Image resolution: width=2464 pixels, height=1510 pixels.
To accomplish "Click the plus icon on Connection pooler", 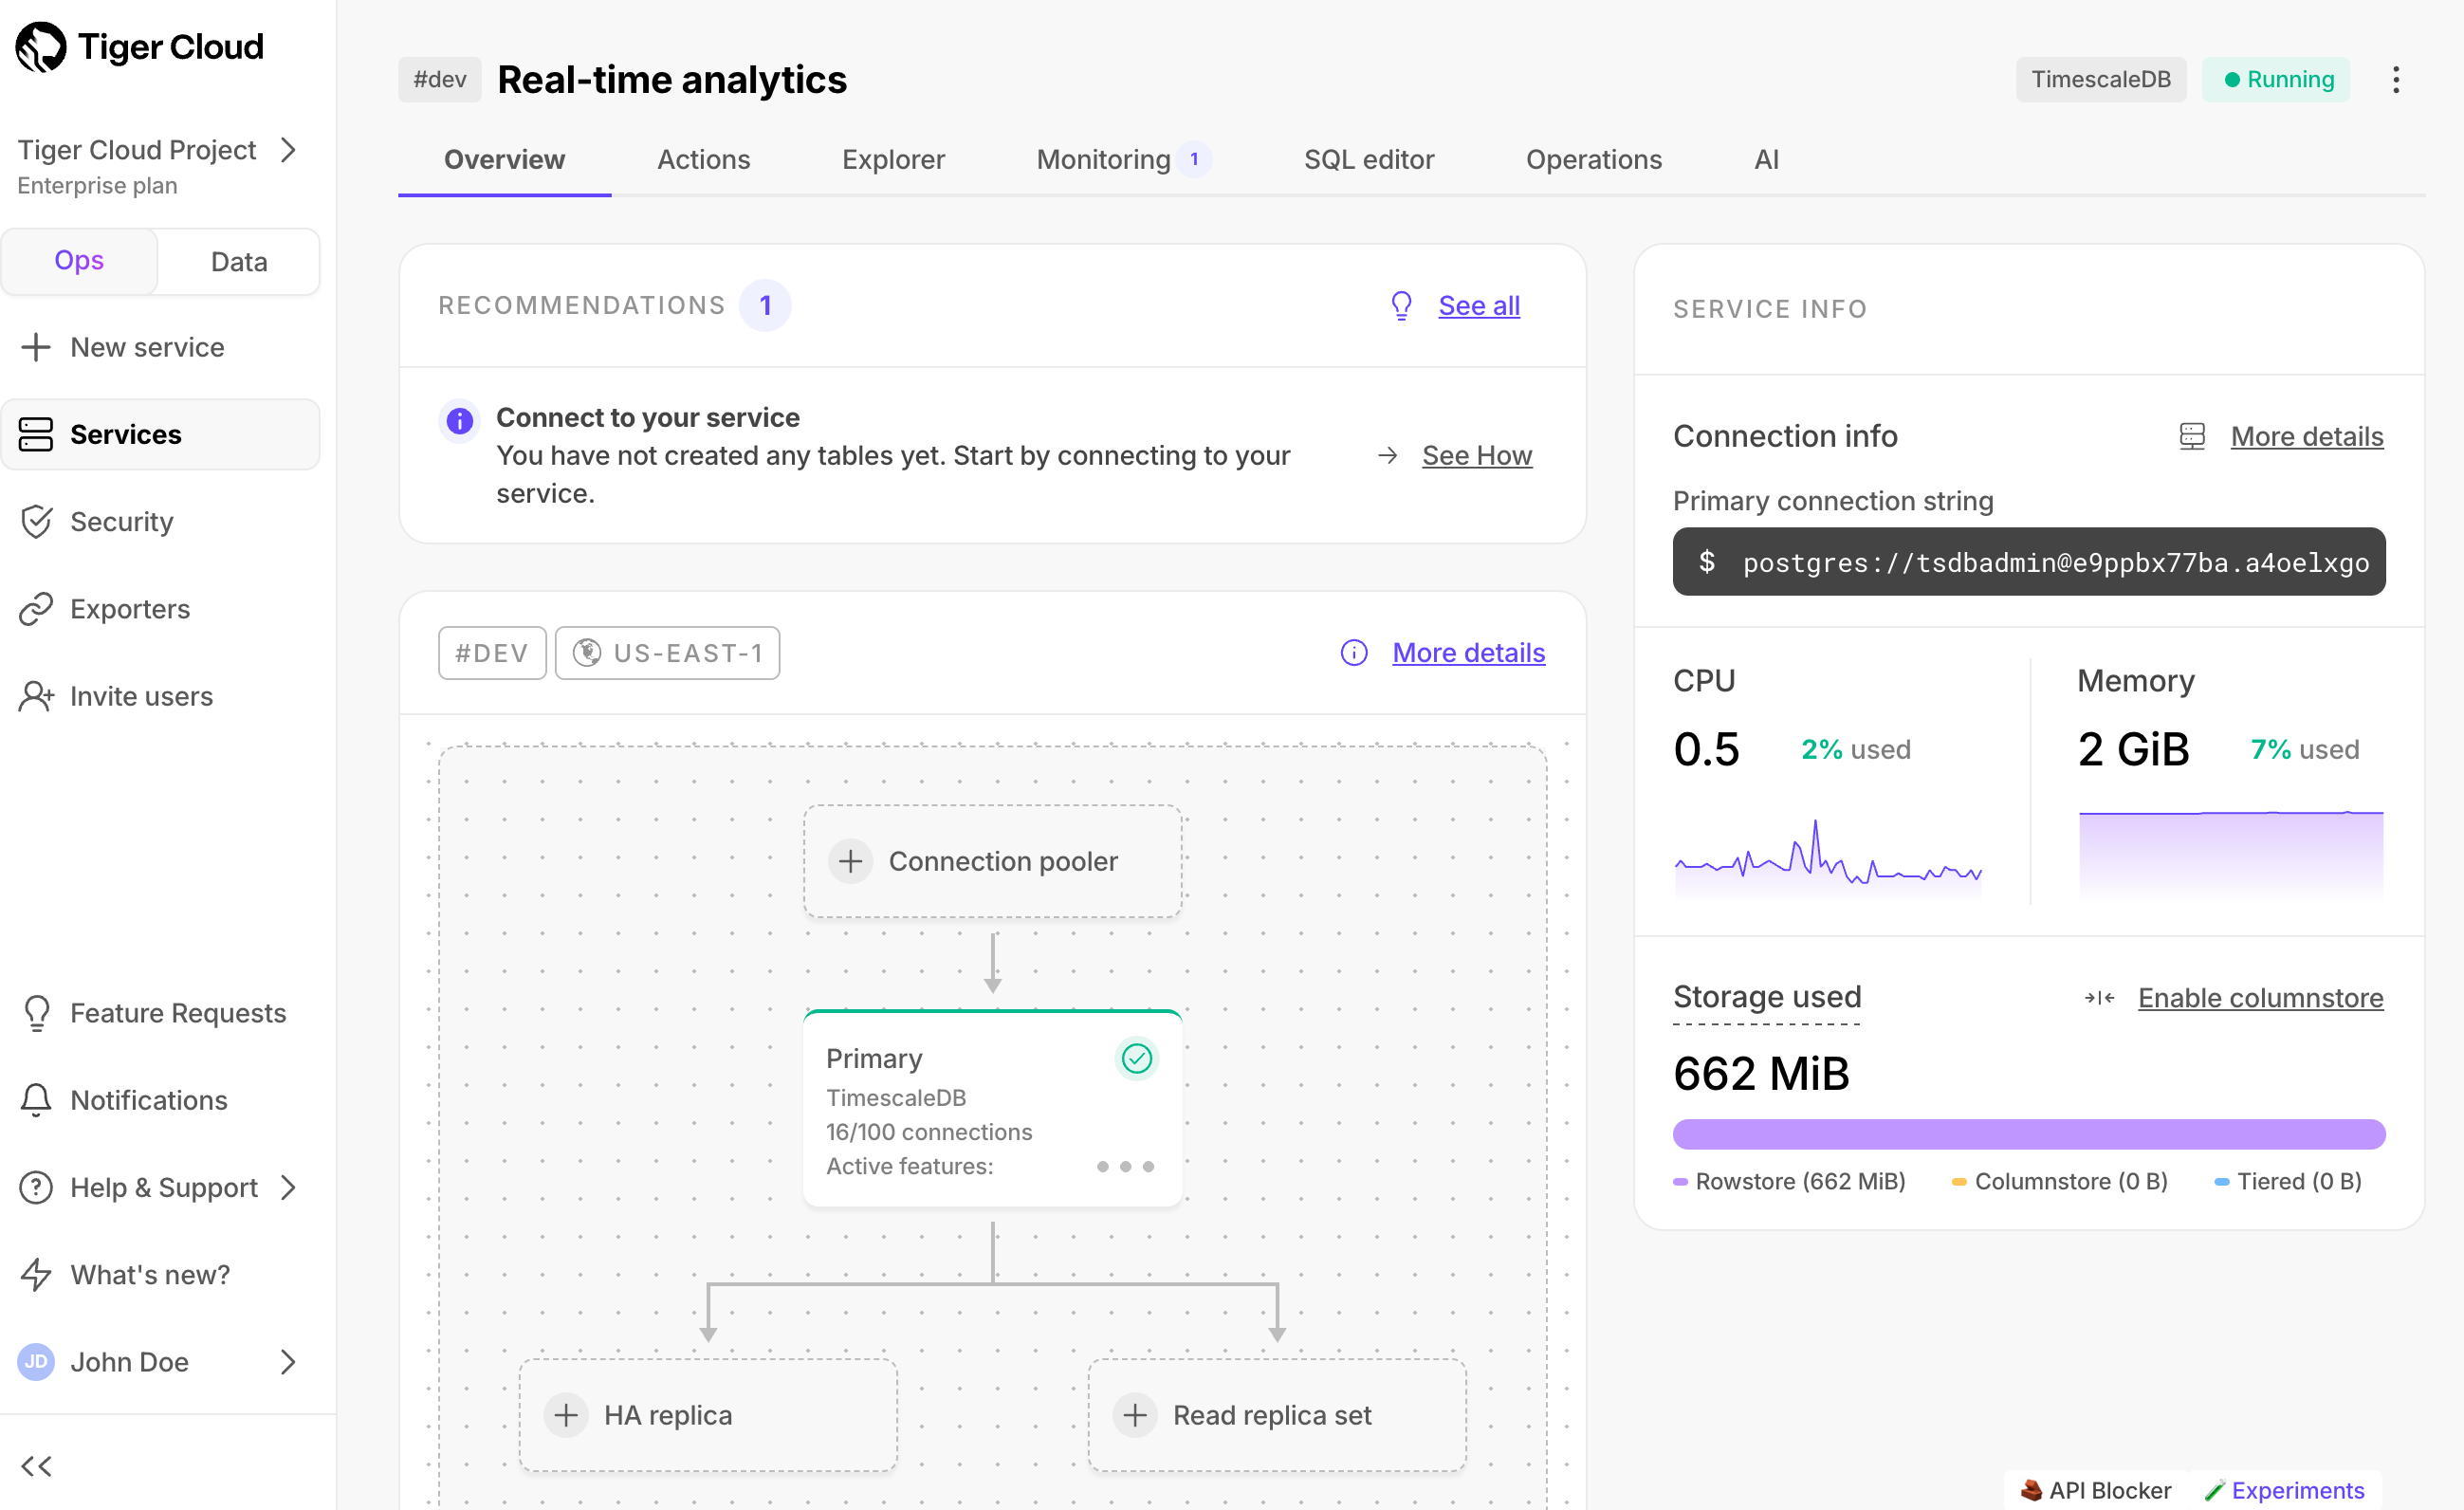I will tap(850, 861).
